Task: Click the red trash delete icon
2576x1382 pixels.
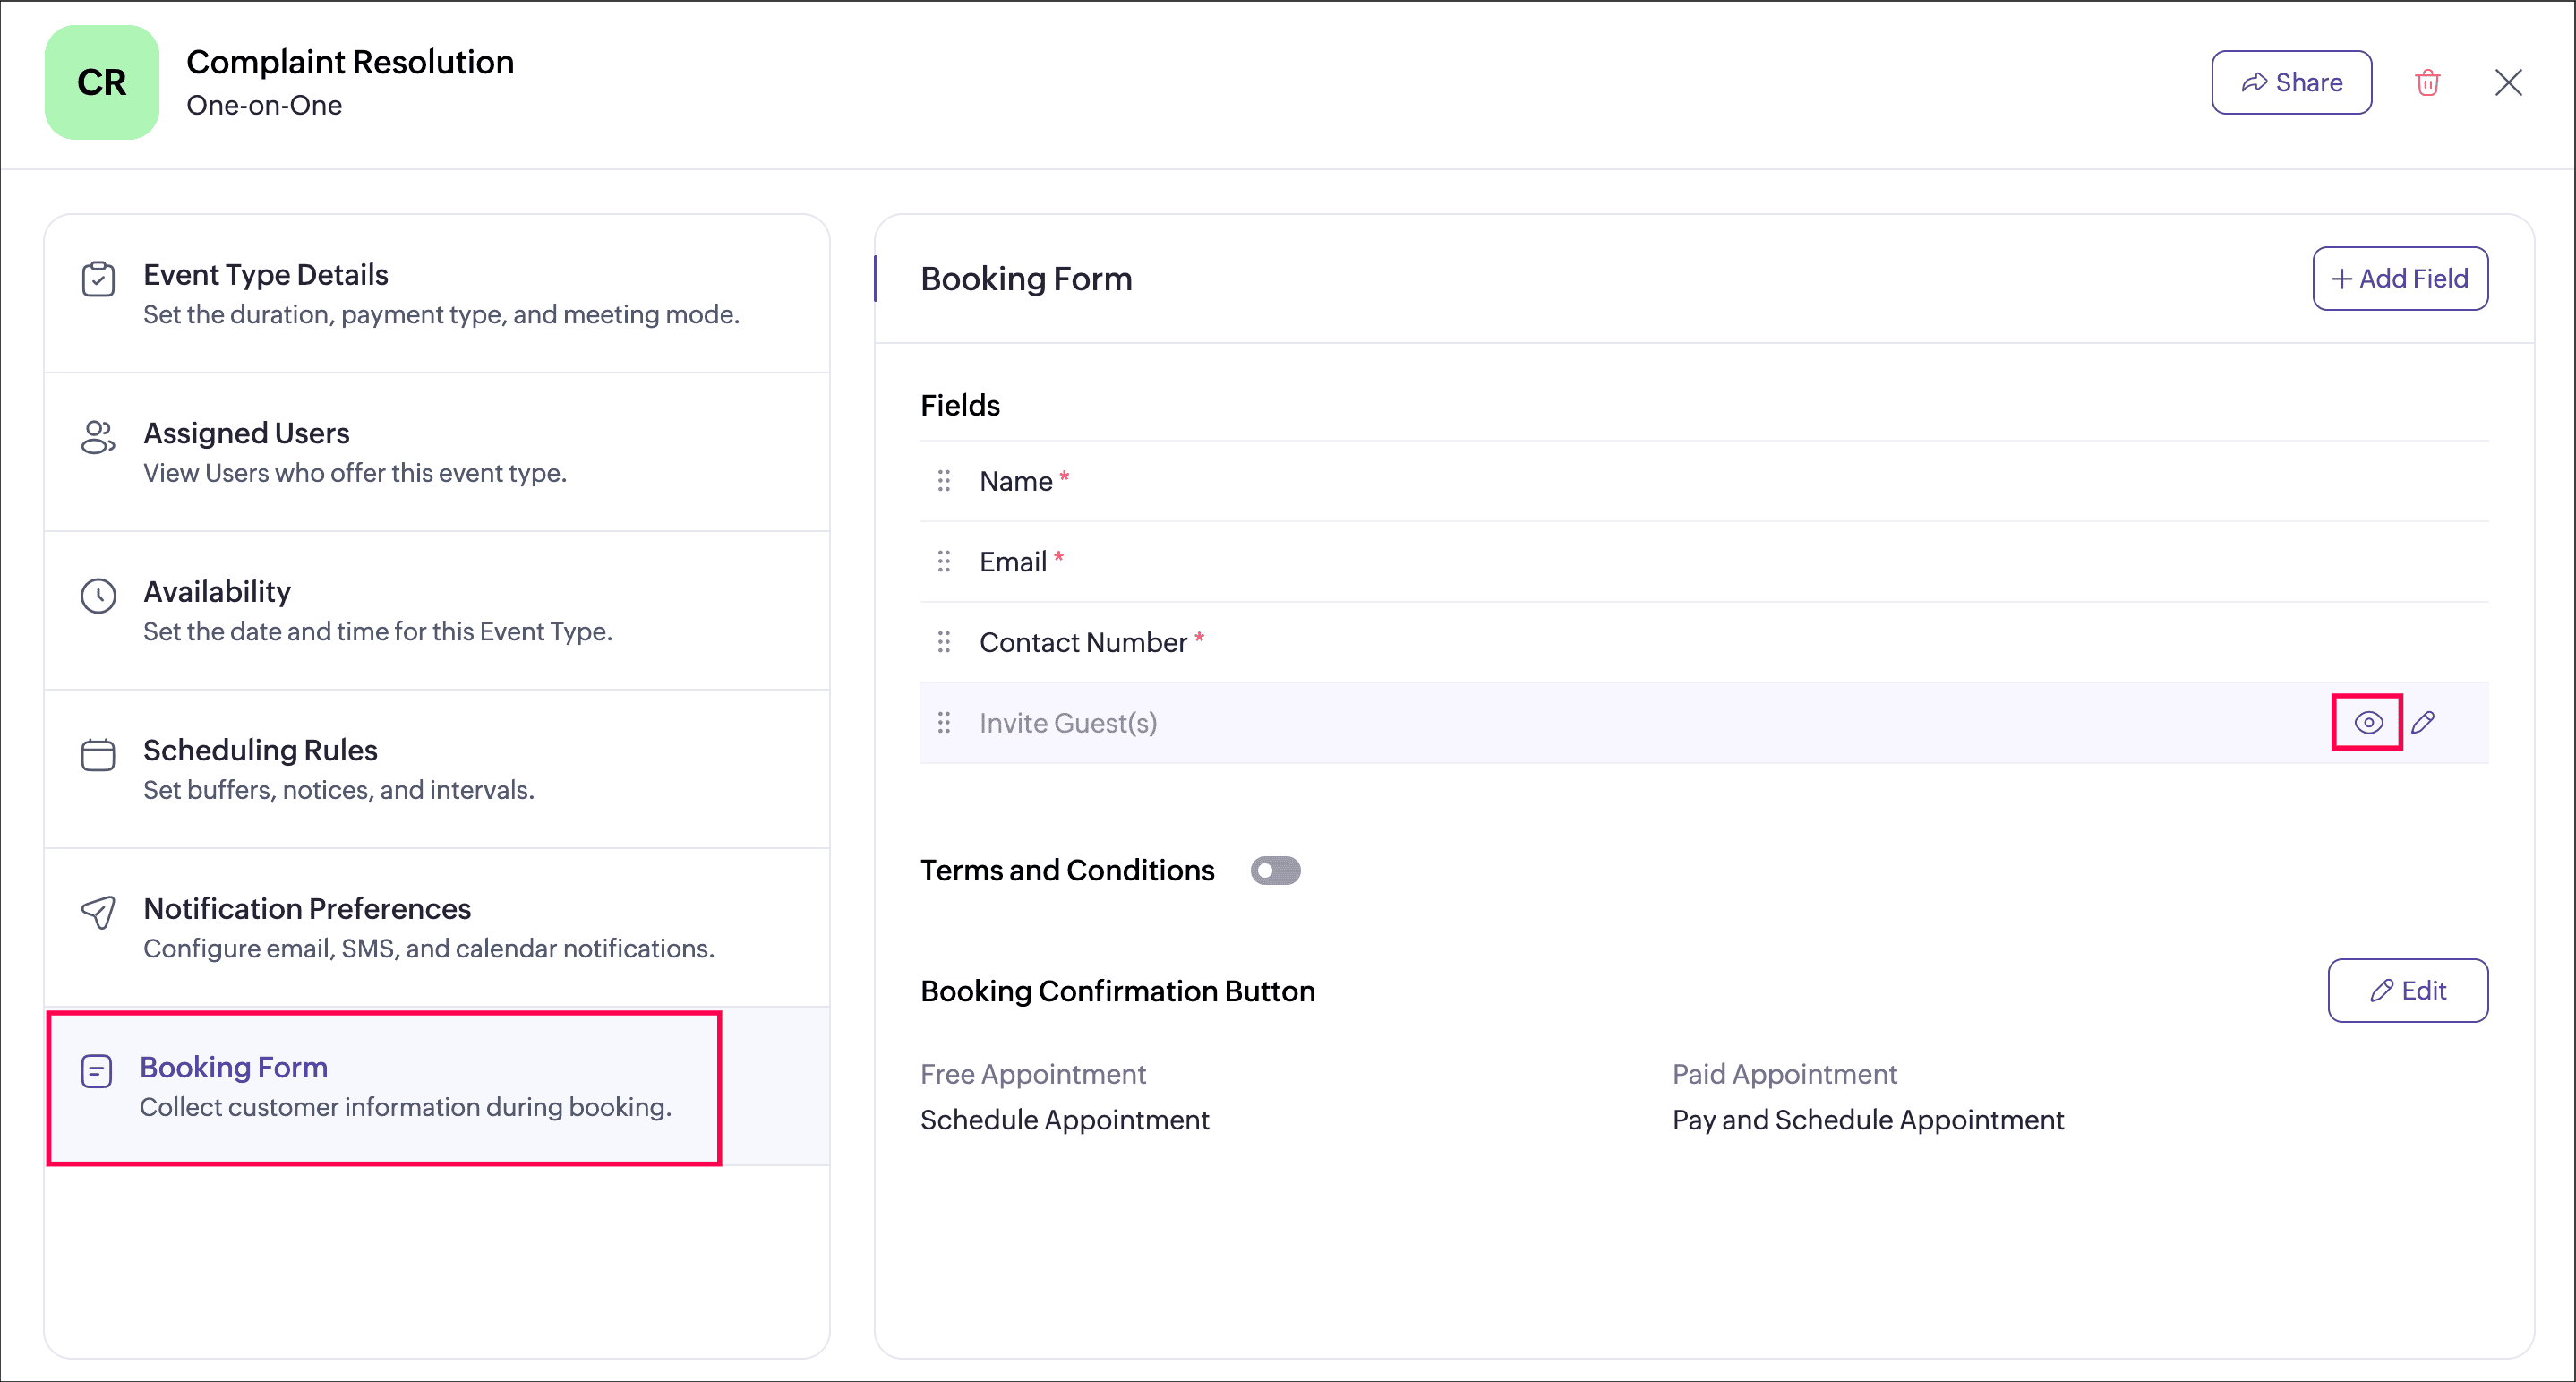Action: 2427,82
